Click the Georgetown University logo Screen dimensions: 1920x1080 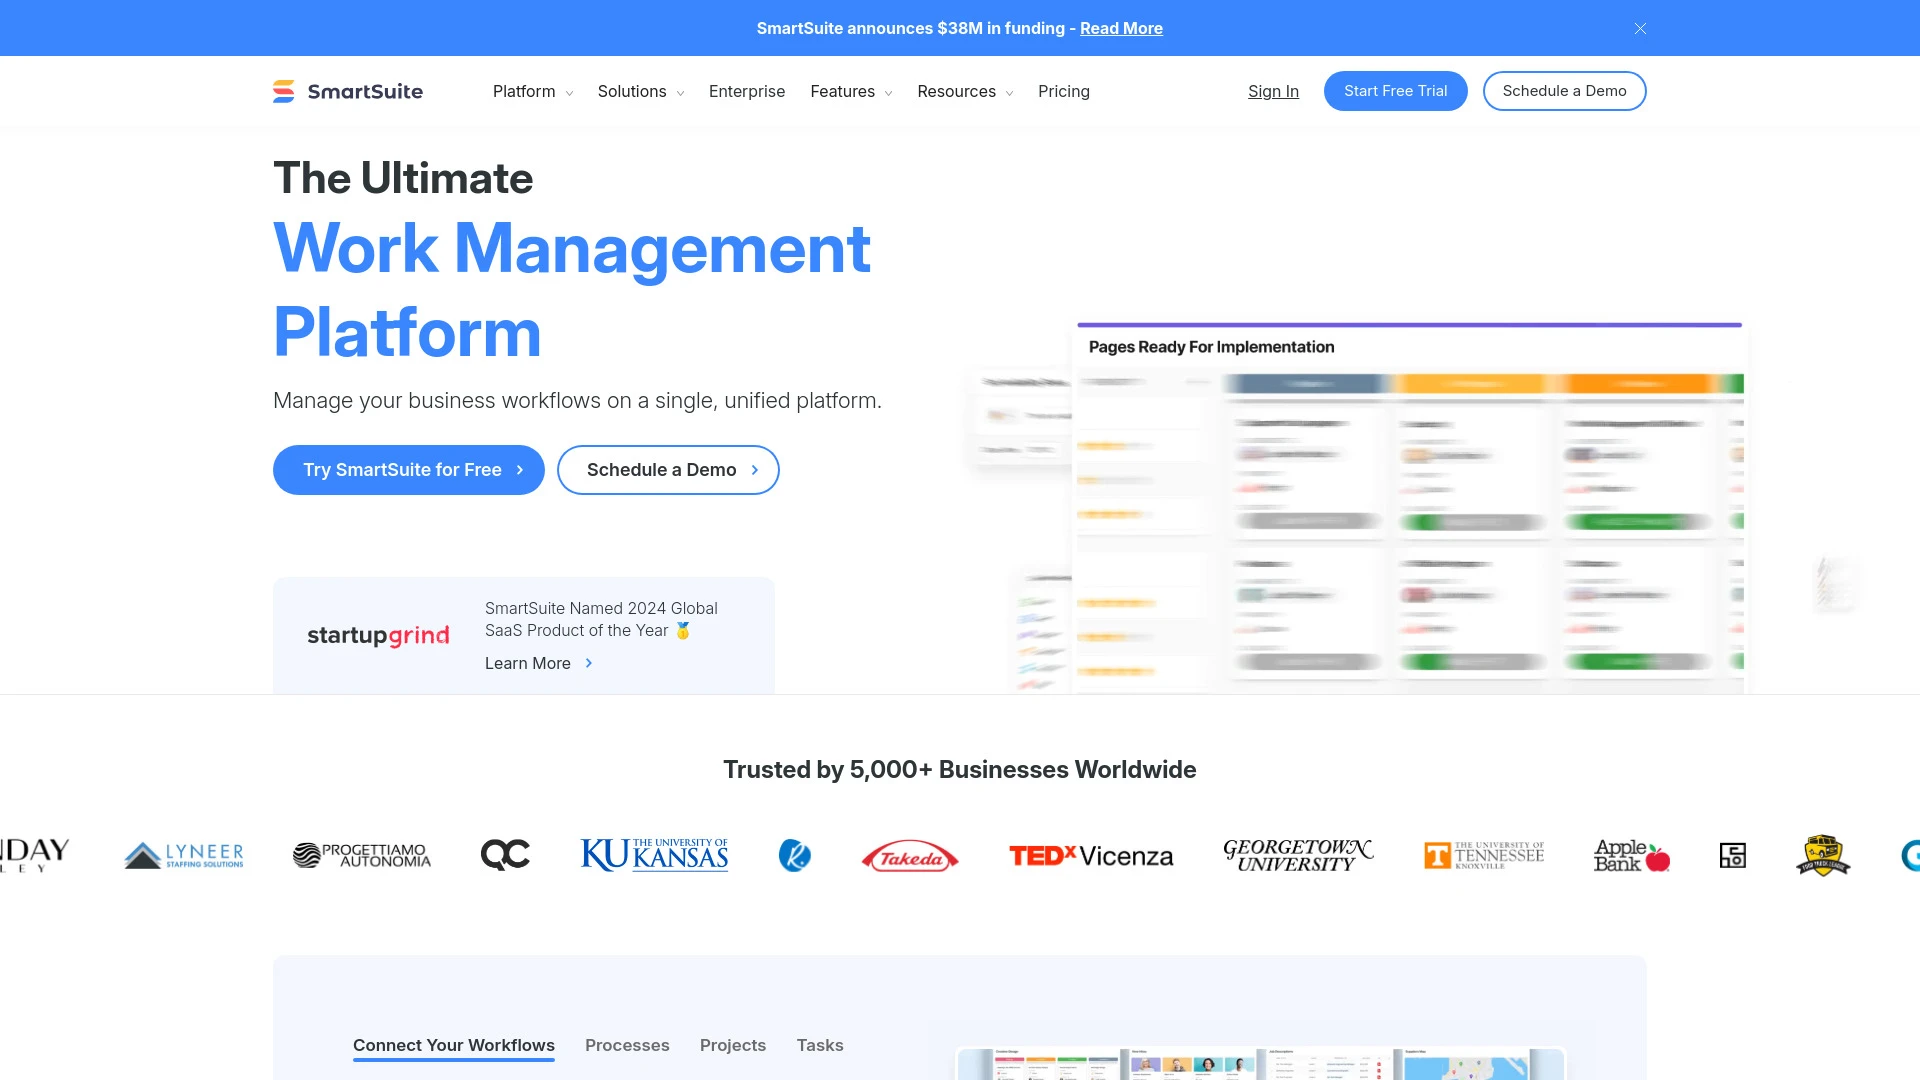click(x=1297, y=855)
